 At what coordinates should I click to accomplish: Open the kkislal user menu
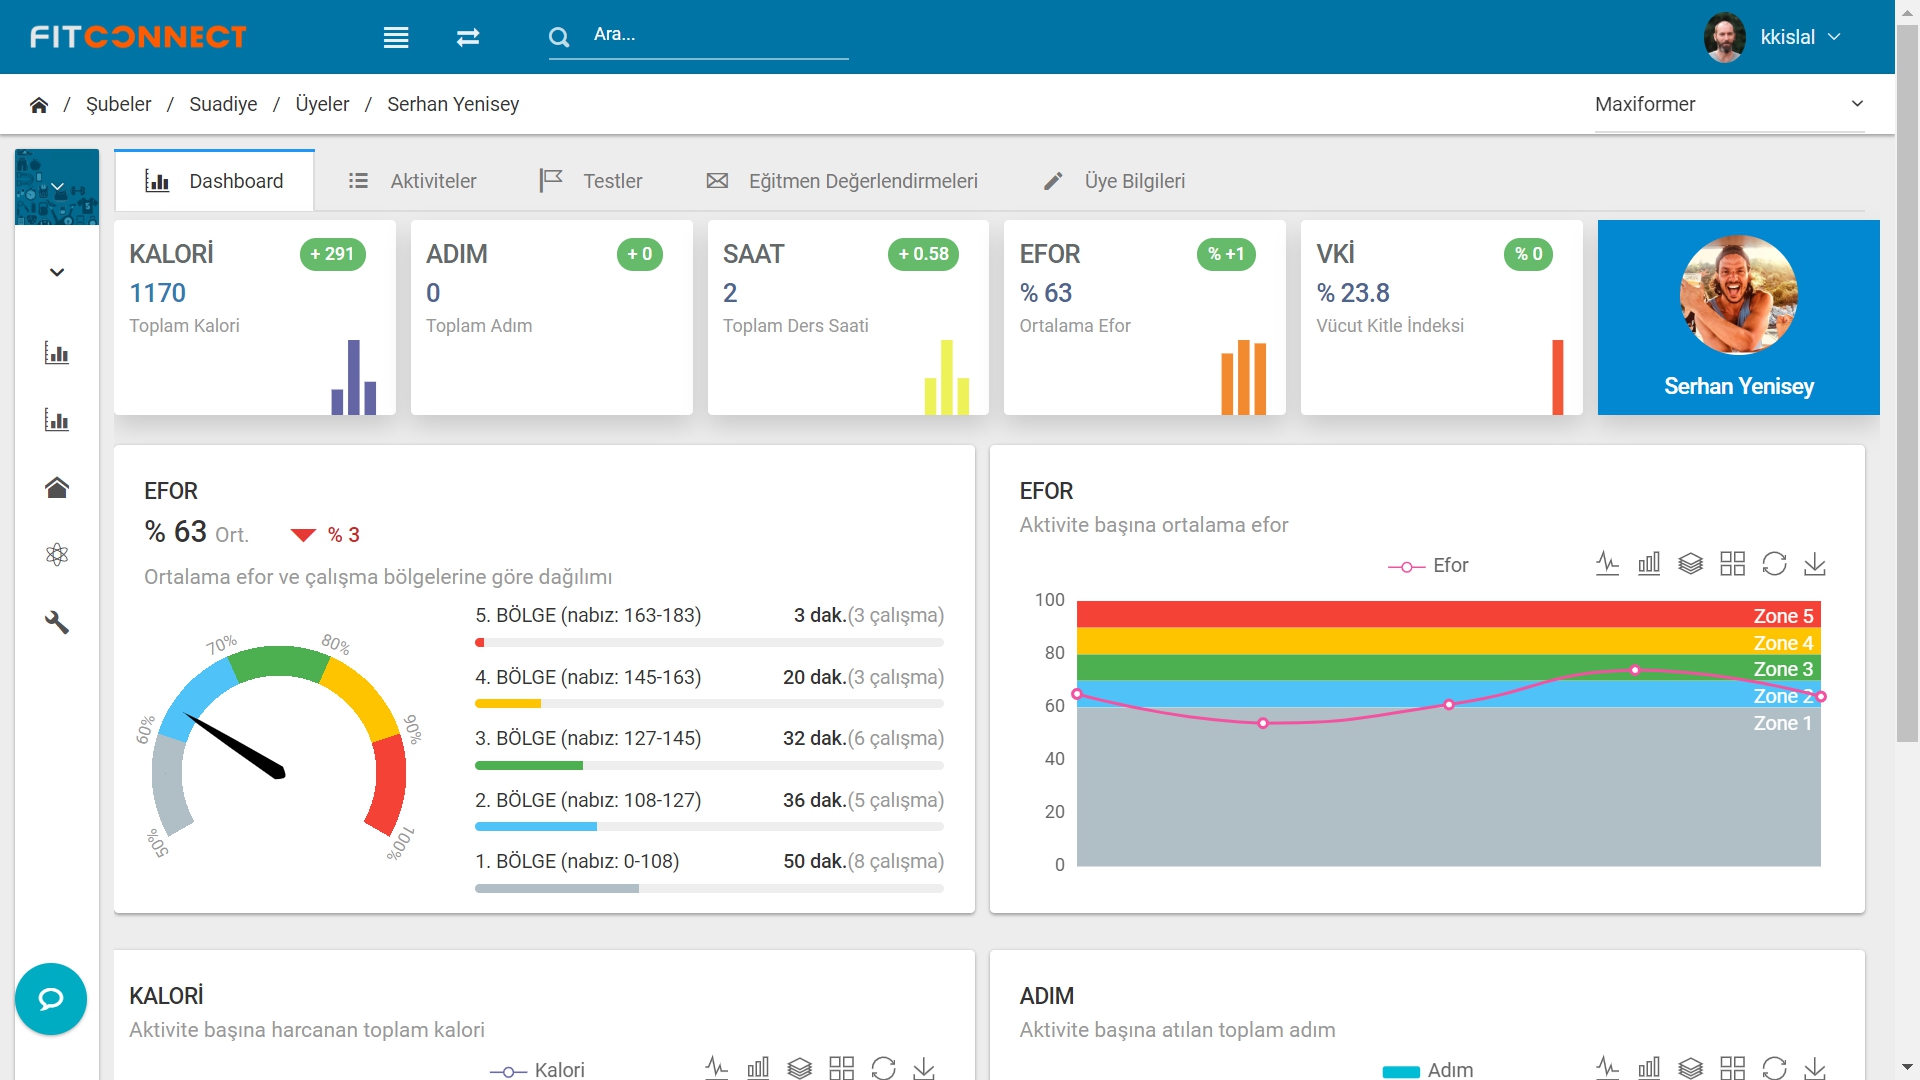point(1773,37)
